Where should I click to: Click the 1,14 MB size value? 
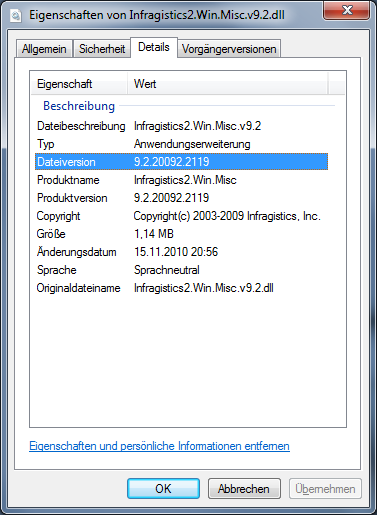(154, 234)
